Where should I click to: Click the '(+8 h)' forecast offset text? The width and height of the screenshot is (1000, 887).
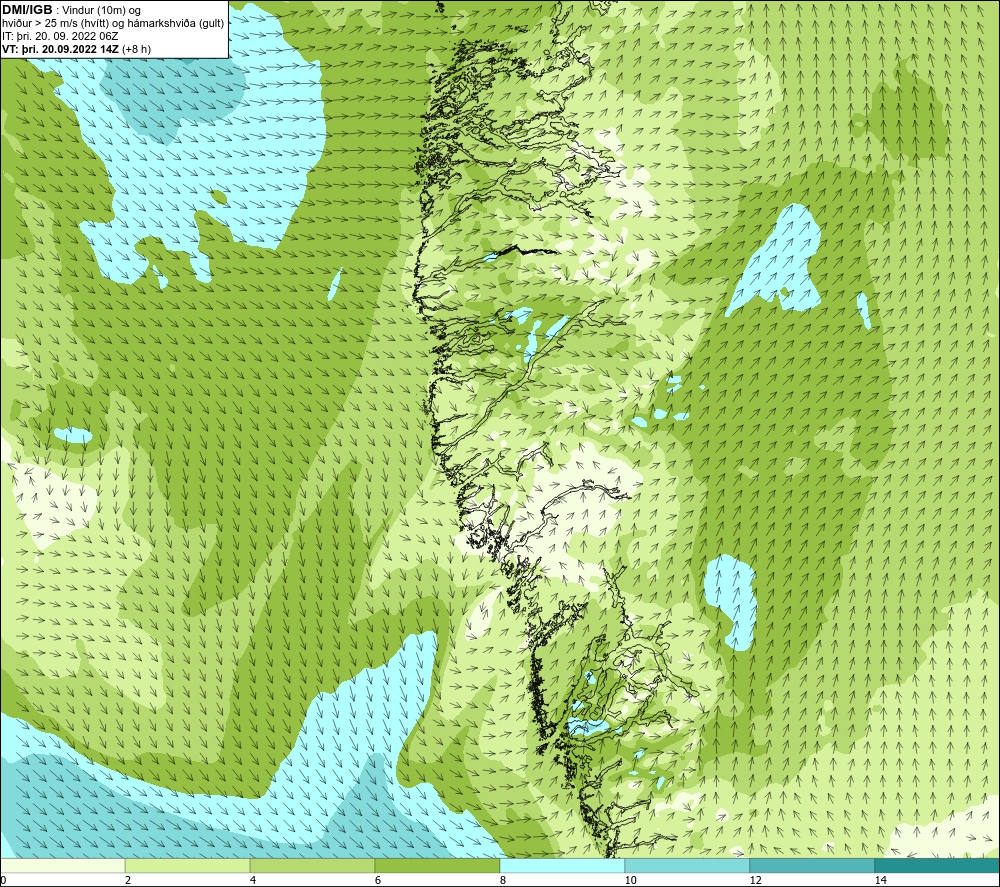tap(136, 48)
